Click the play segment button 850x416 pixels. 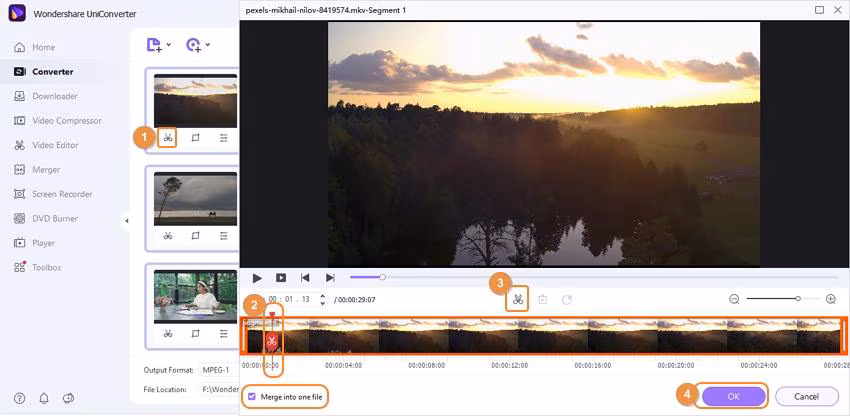coord(281,278)
